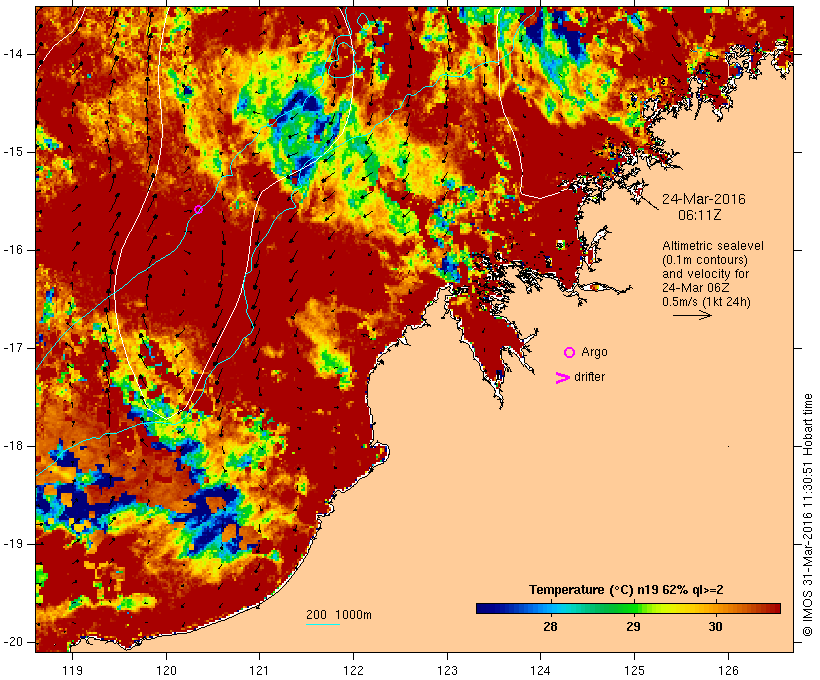
Task: Click longitude label 120 on bottom axis
Action: 166,670
